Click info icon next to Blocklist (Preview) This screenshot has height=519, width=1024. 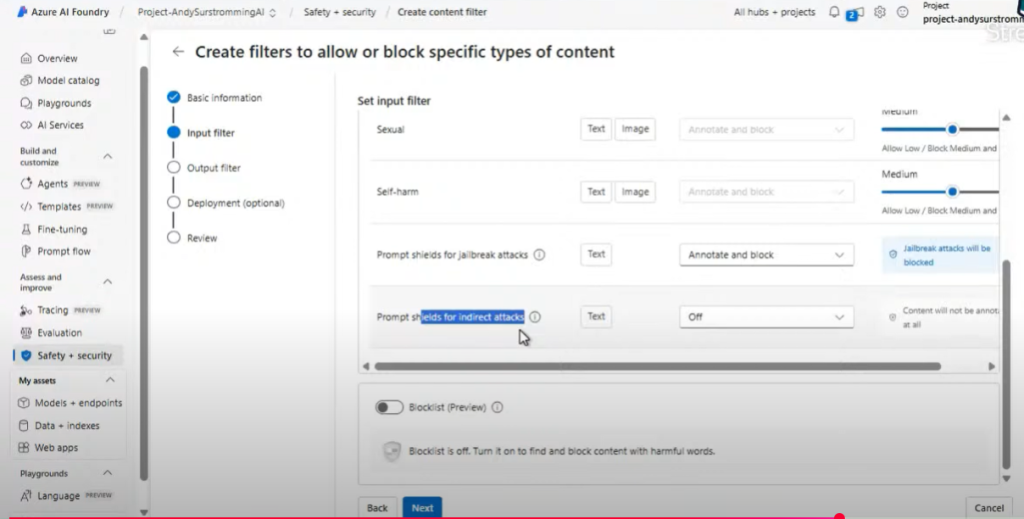pos(497,407)
